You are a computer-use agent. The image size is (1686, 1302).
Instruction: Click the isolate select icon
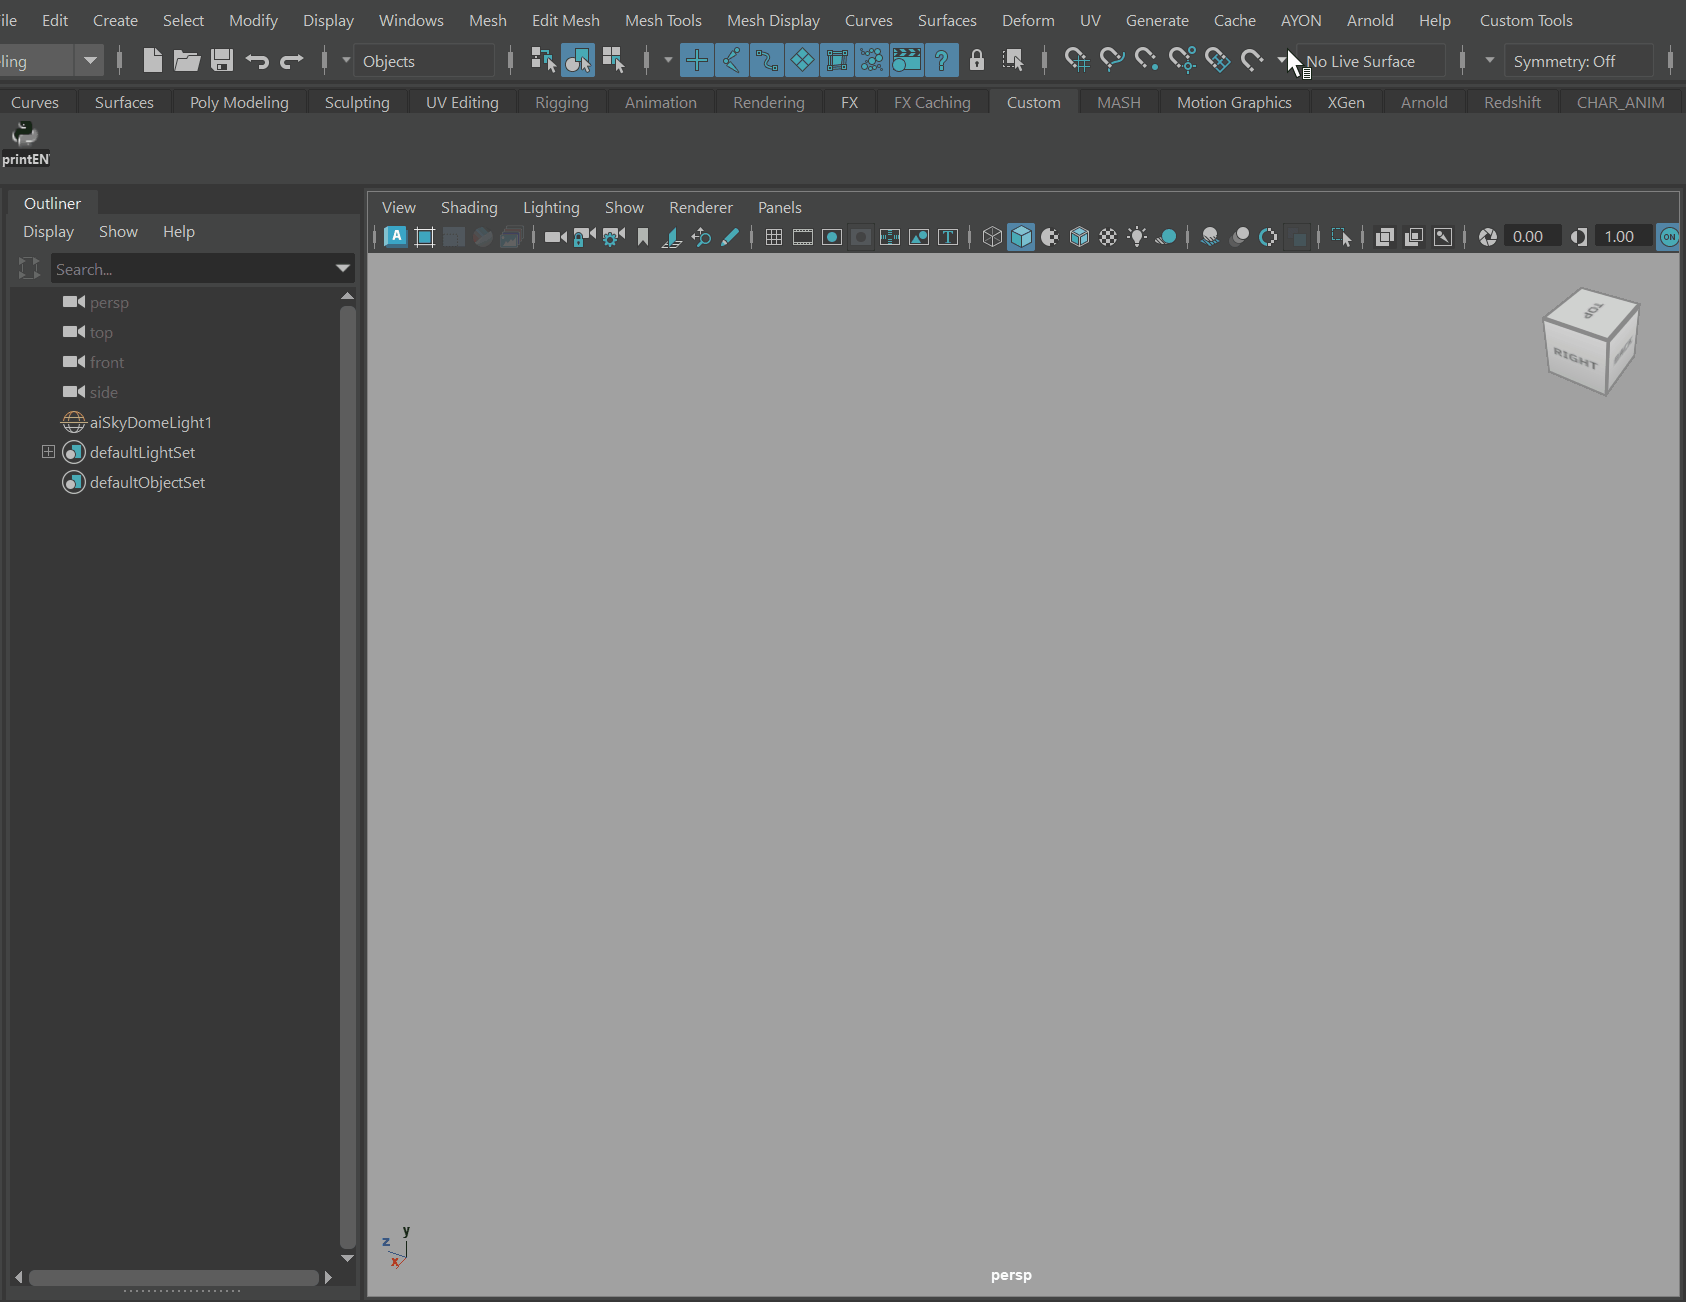click(x=1341, y=237)
